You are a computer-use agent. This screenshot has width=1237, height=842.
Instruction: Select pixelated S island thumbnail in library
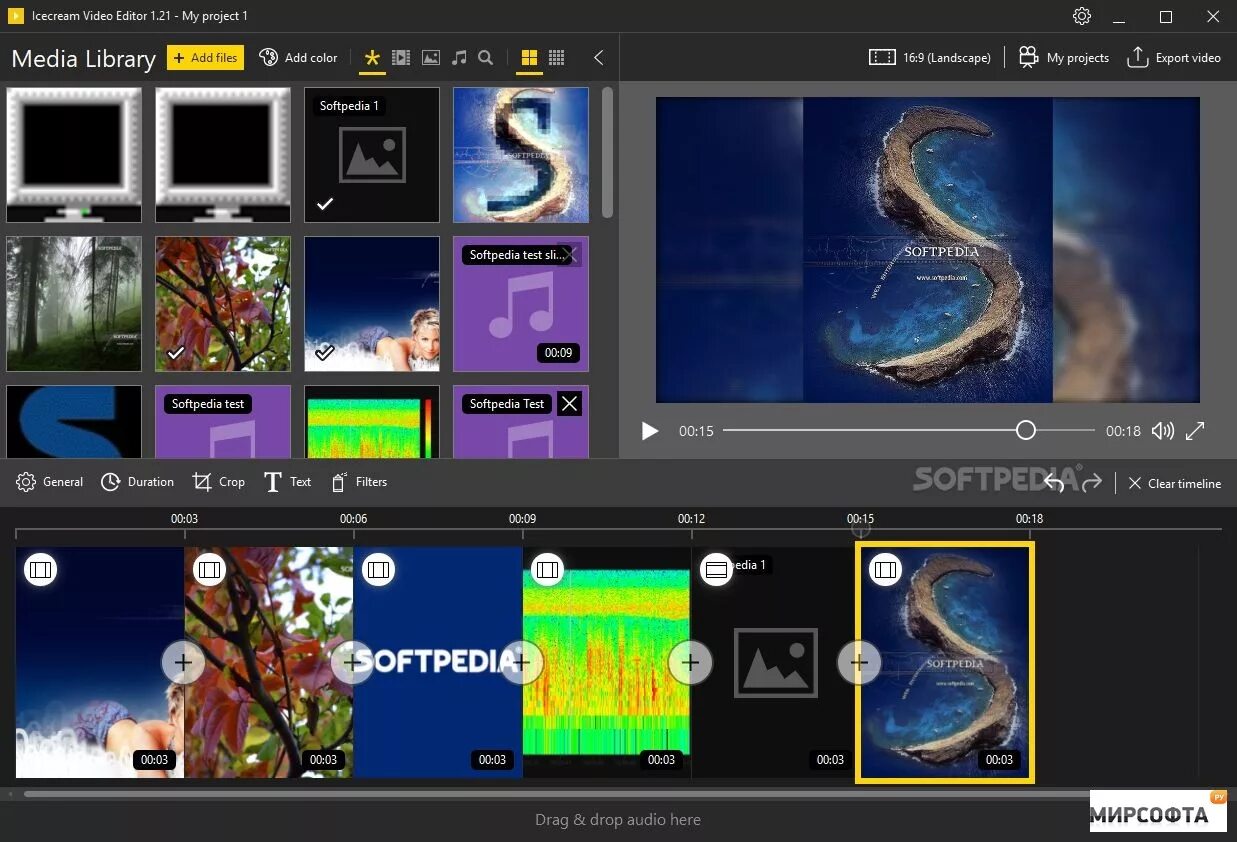pos(521,155)
